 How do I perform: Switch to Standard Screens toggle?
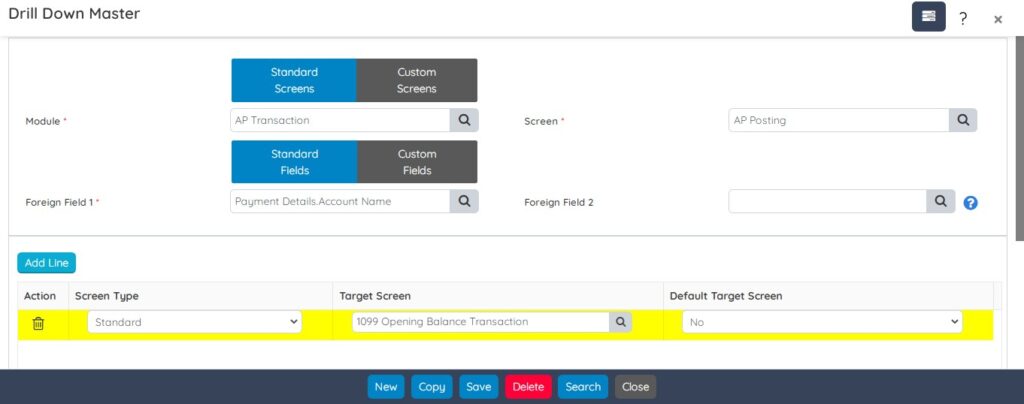[x=293, y=80]
